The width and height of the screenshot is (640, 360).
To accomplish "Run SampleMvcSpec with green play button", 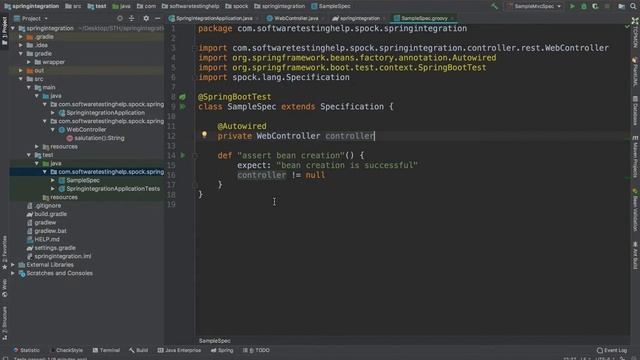I will click(572, 6).
